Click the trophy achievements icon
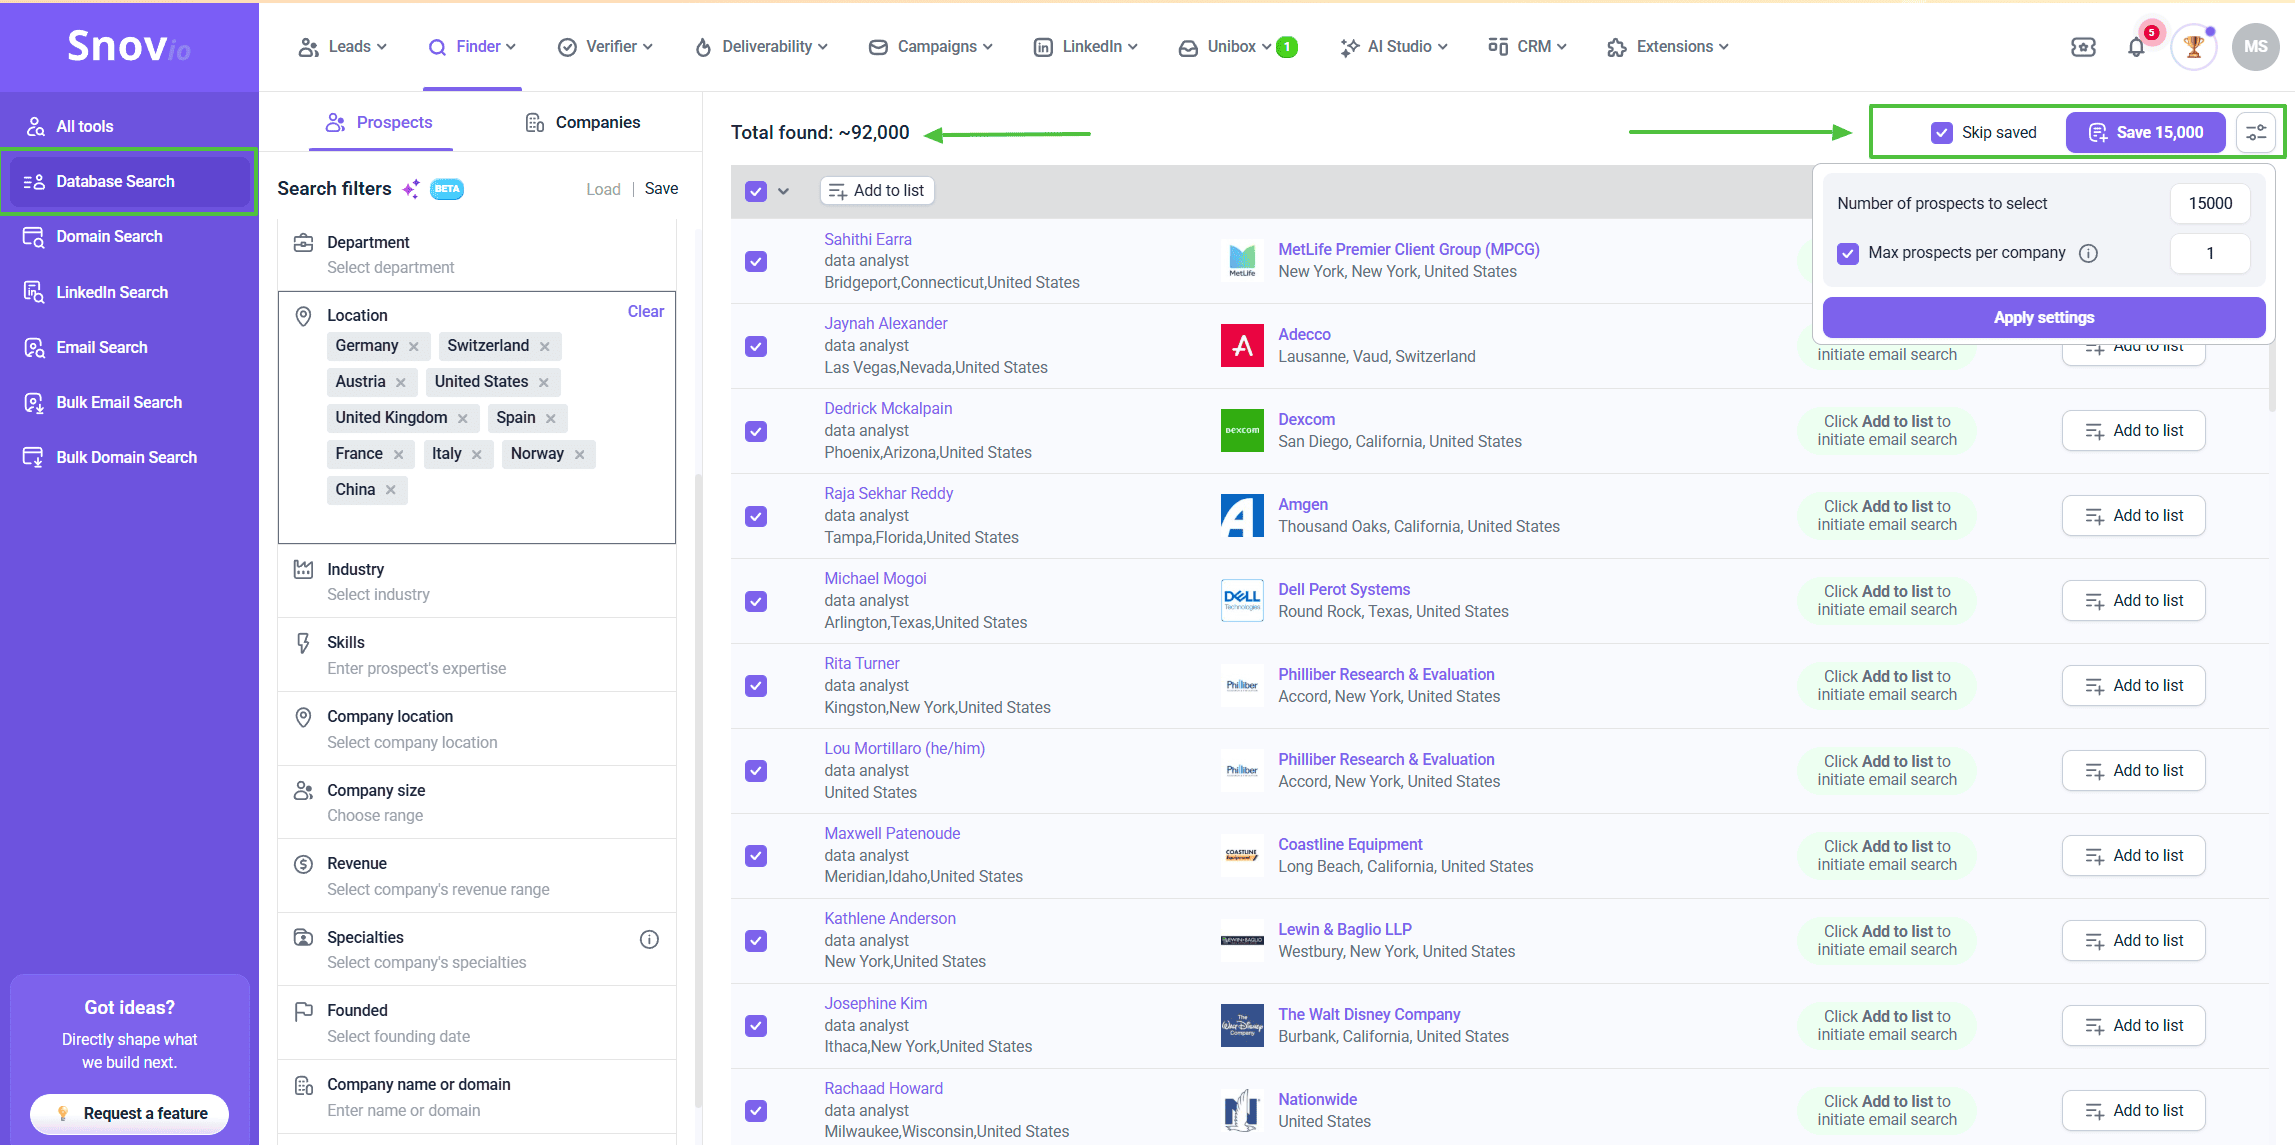The image size is (2295, 1145). click(x=2194, y=47)
